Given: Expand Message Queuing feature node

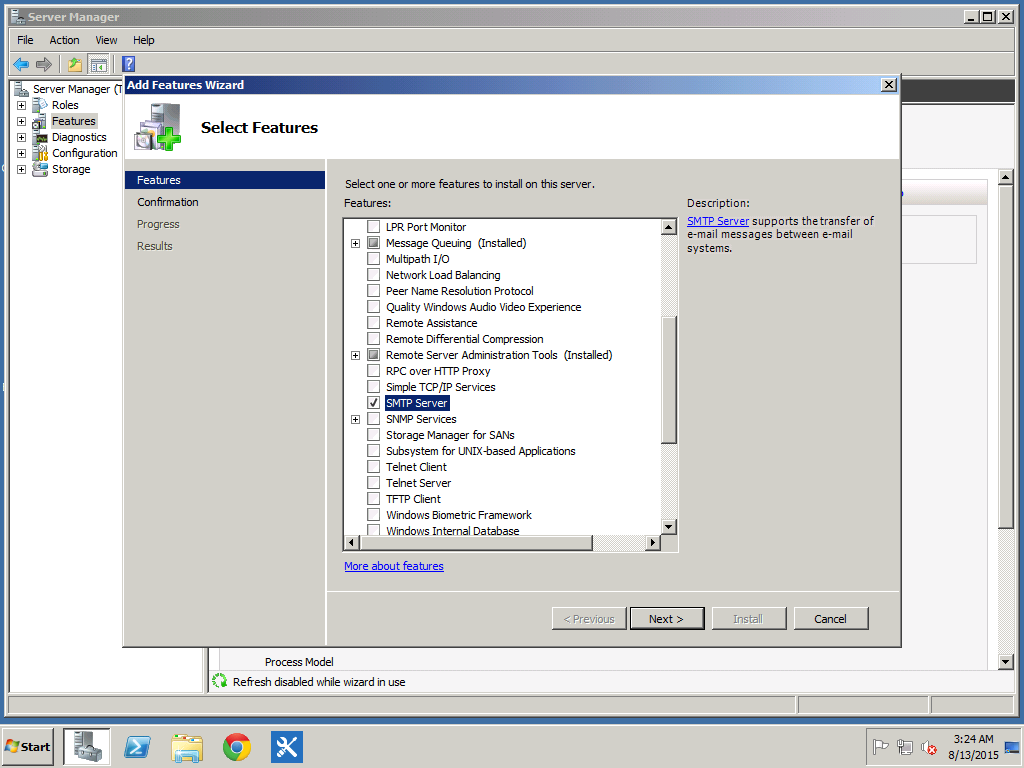Looking at the screenshot, I should click(x=355, y=243).
